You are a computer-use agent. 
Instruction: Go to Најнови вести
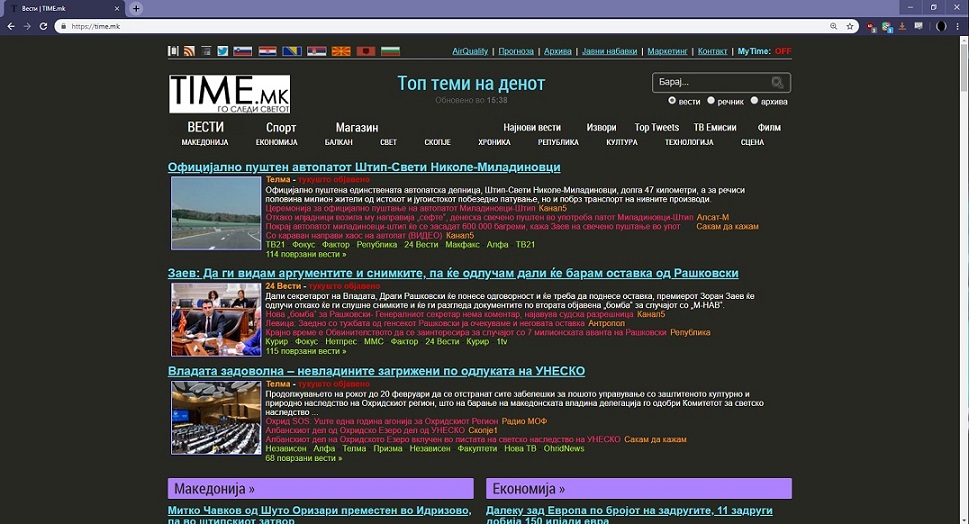(532, 127)
